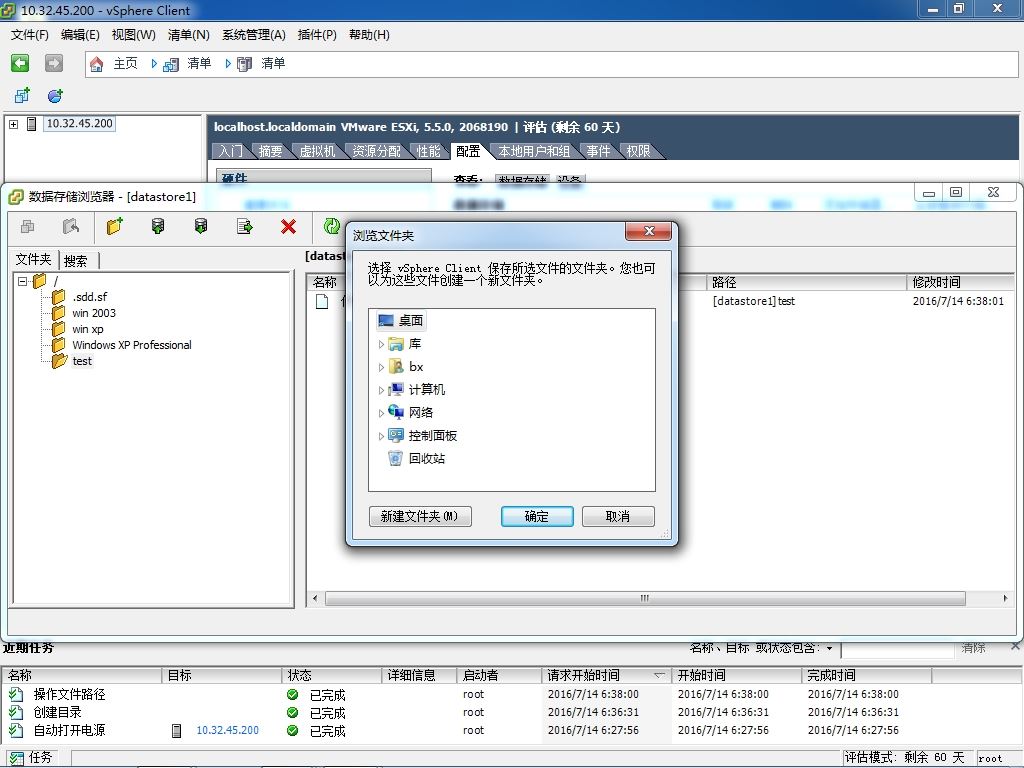The width and height of the screenshot is (1024, 768).
Task: Open the 清单(N) menu
Action: pos(188,35)
